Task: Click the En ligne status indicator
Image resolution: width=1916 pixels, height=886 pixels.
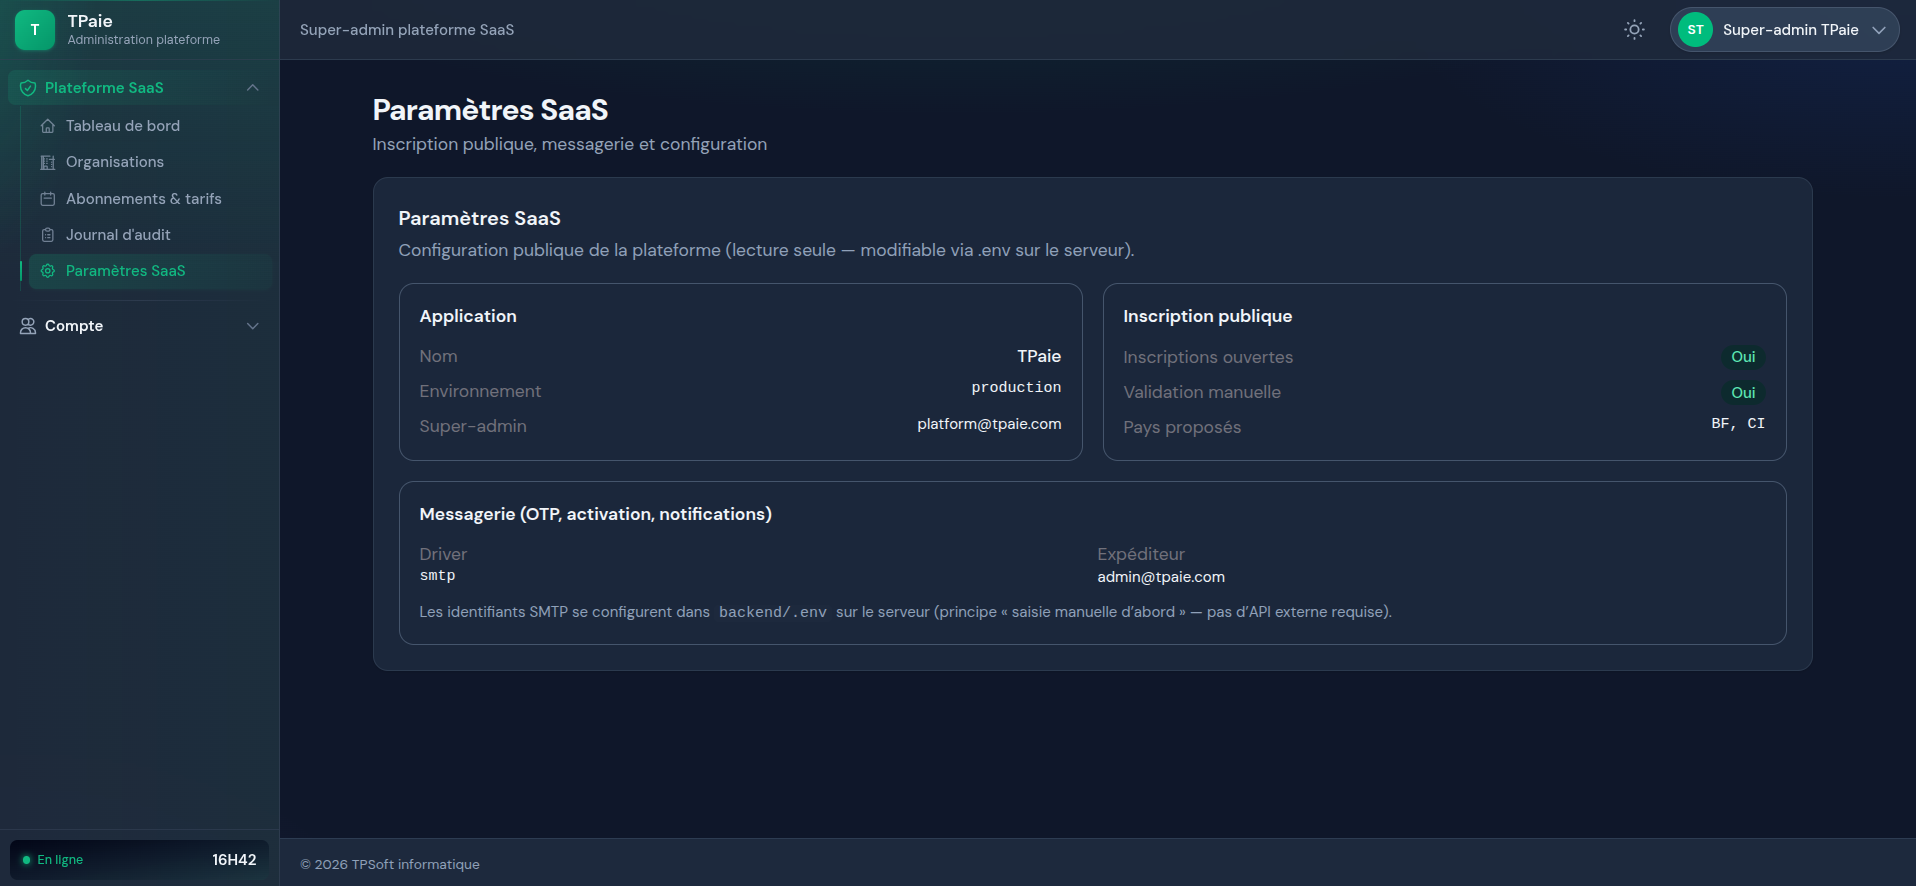Action: point(53,860)
